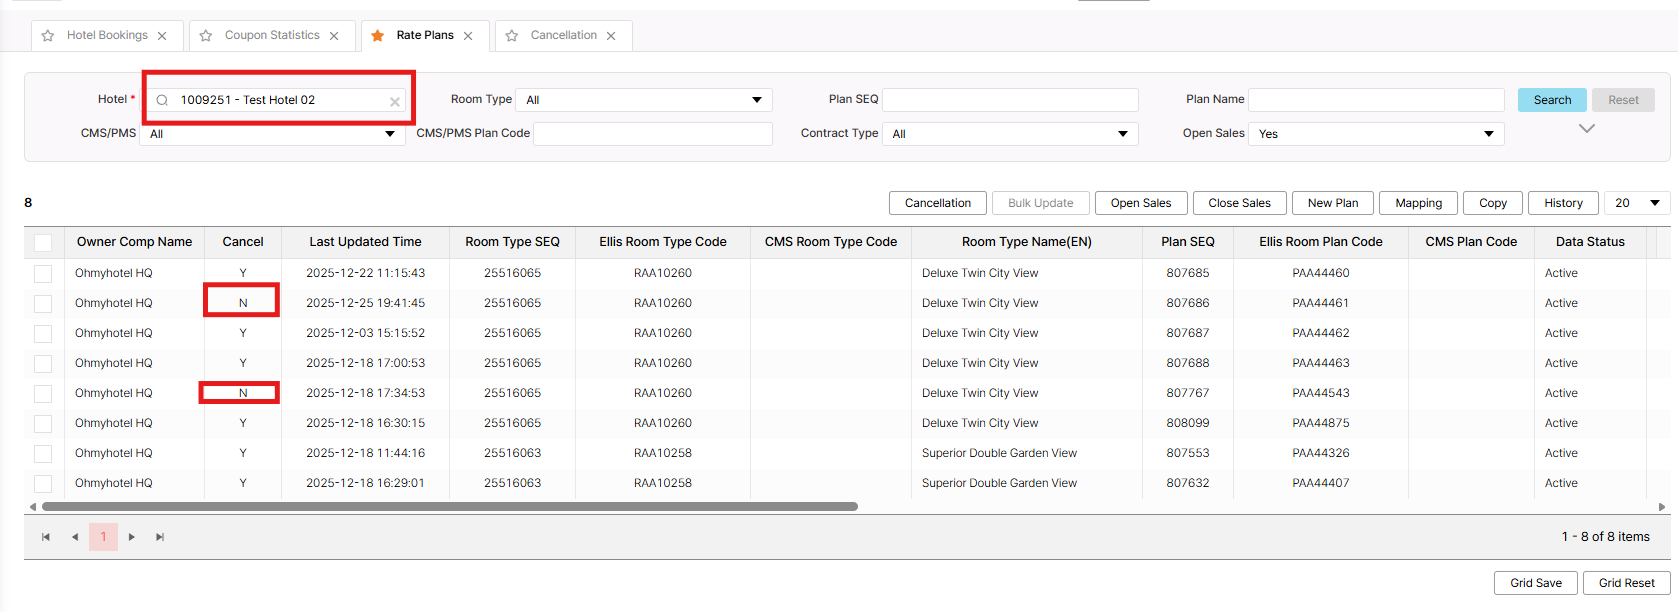Jump to the first page of results
Image resolution: width=1678 pixels, height=612 pixels.
click(46, 537)
